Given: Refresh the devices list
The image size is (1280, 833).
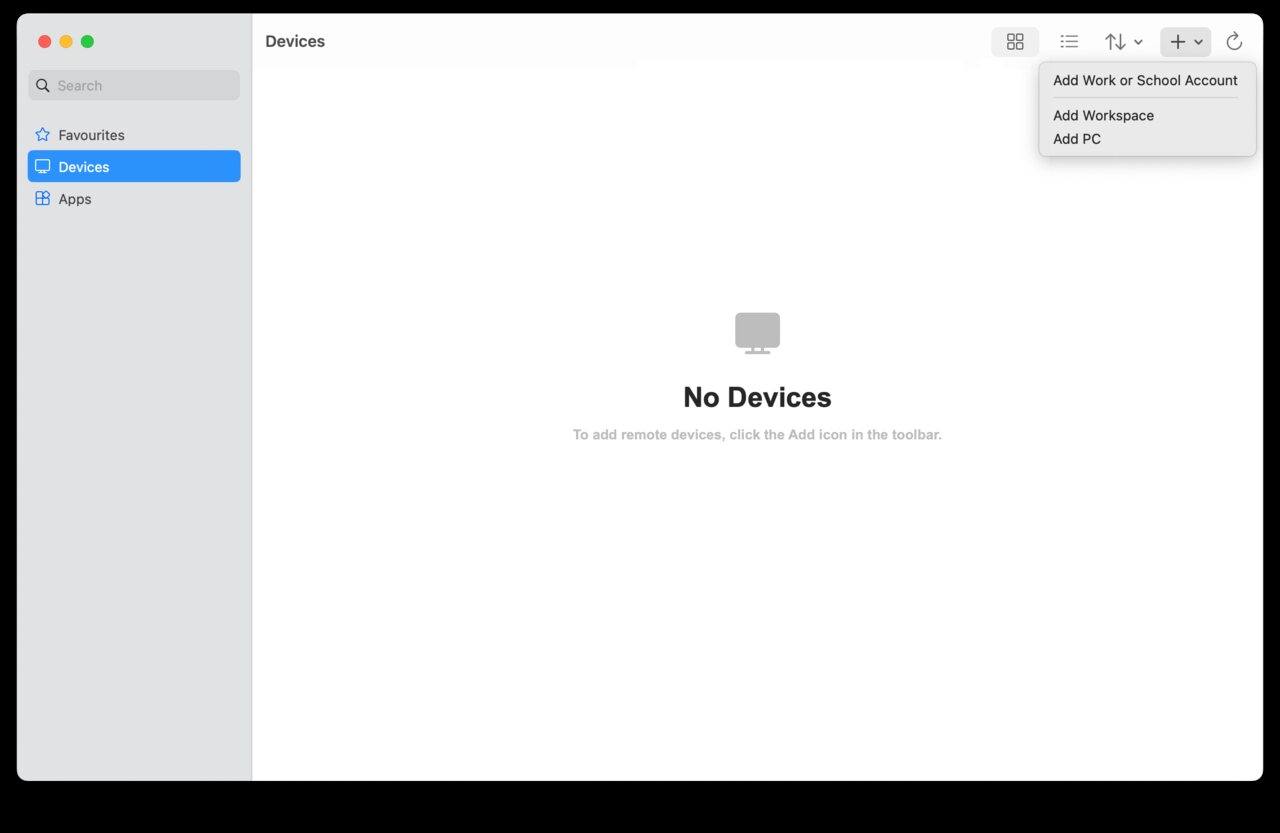Looking at the screenshot, I should pyautogui.click(x=1234, y=41).
